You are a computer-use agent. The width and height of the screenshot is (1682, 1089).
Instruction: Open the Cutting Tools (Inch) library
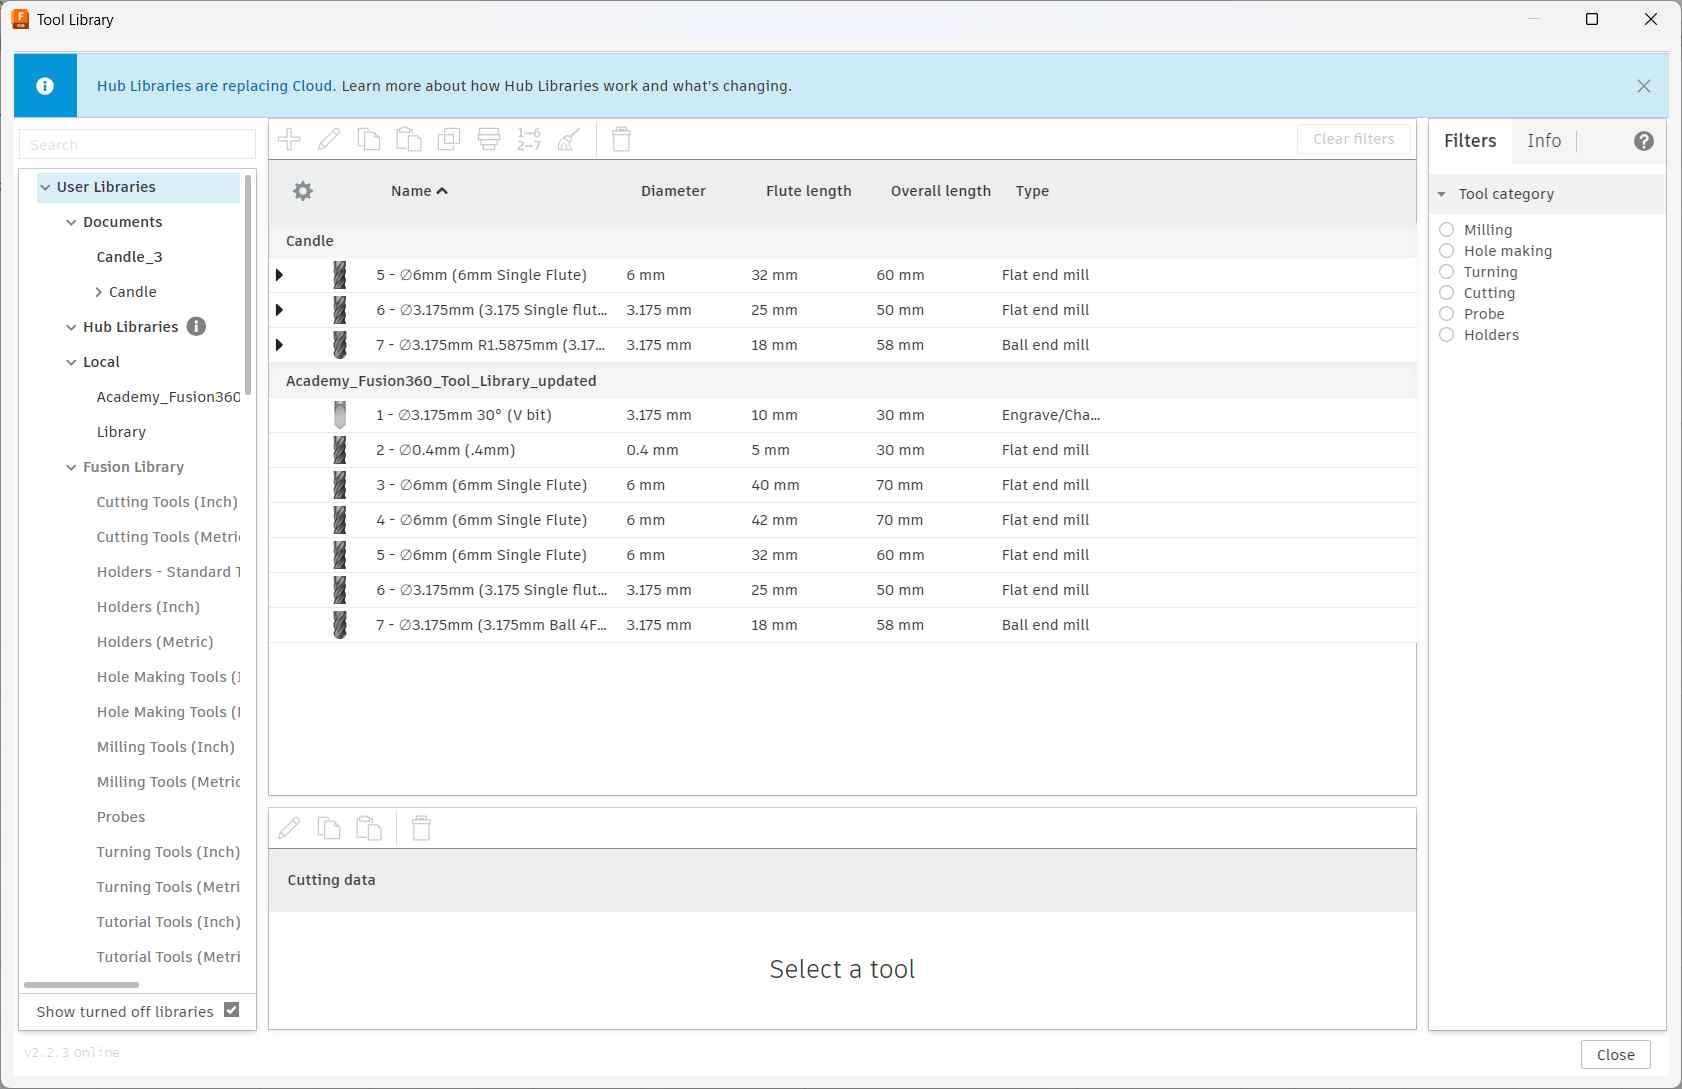167,502
